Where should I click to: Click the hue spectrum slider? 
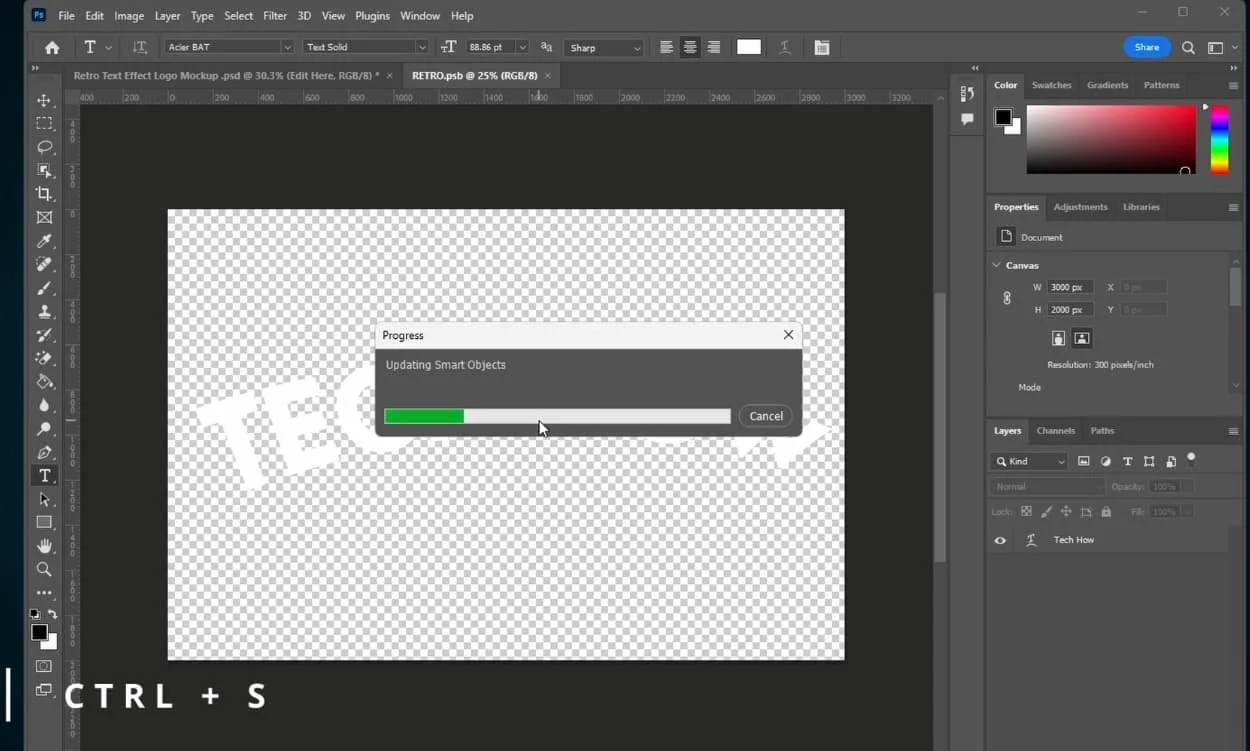click(x=1219, y=139)
